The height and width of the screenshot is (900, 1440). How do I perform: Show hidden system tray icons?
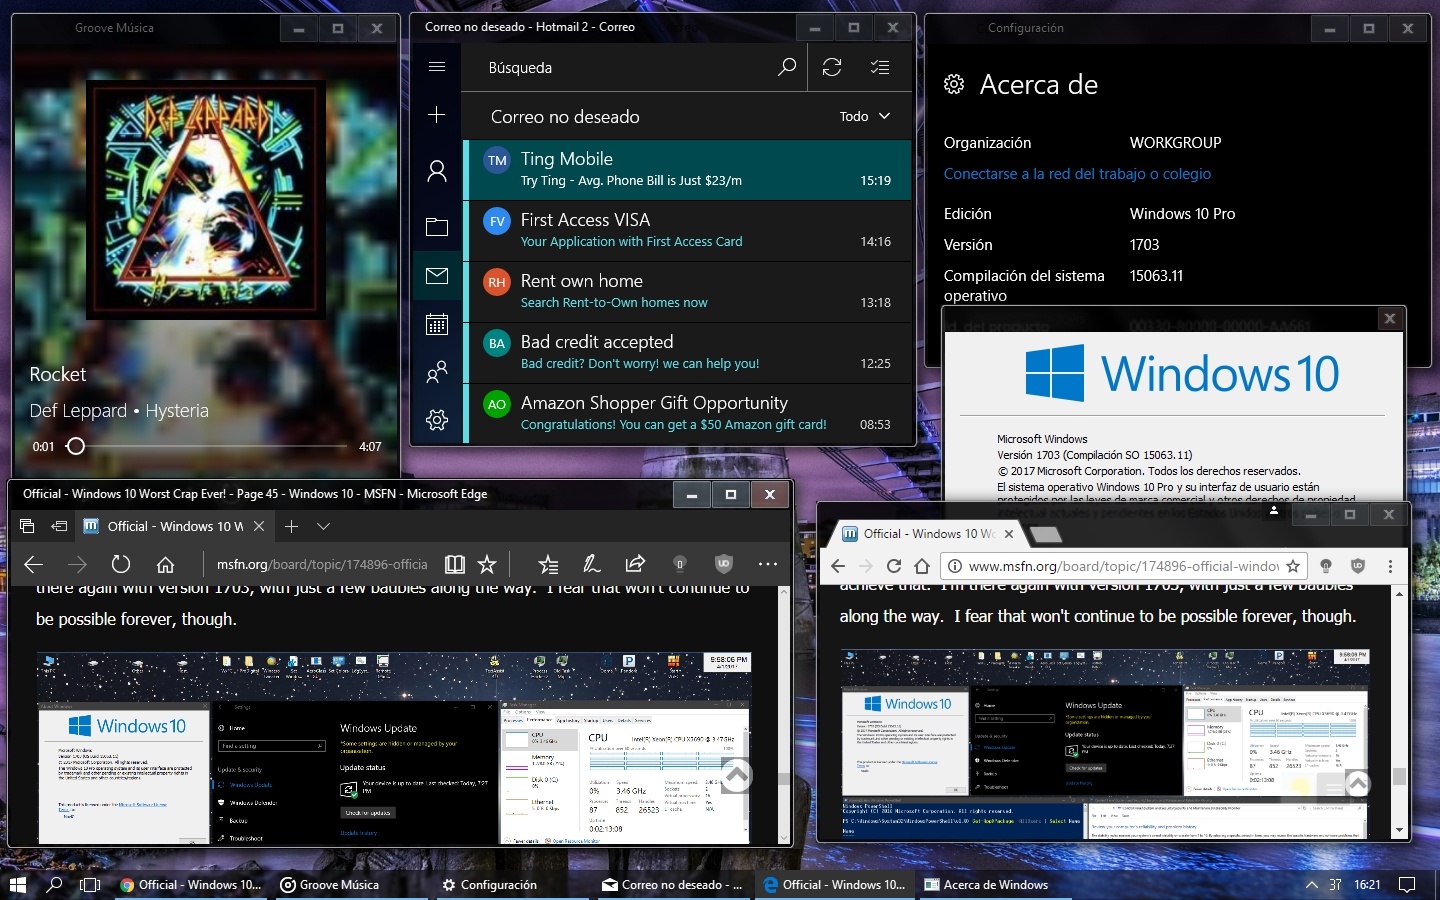click(x=1311, y=885)
